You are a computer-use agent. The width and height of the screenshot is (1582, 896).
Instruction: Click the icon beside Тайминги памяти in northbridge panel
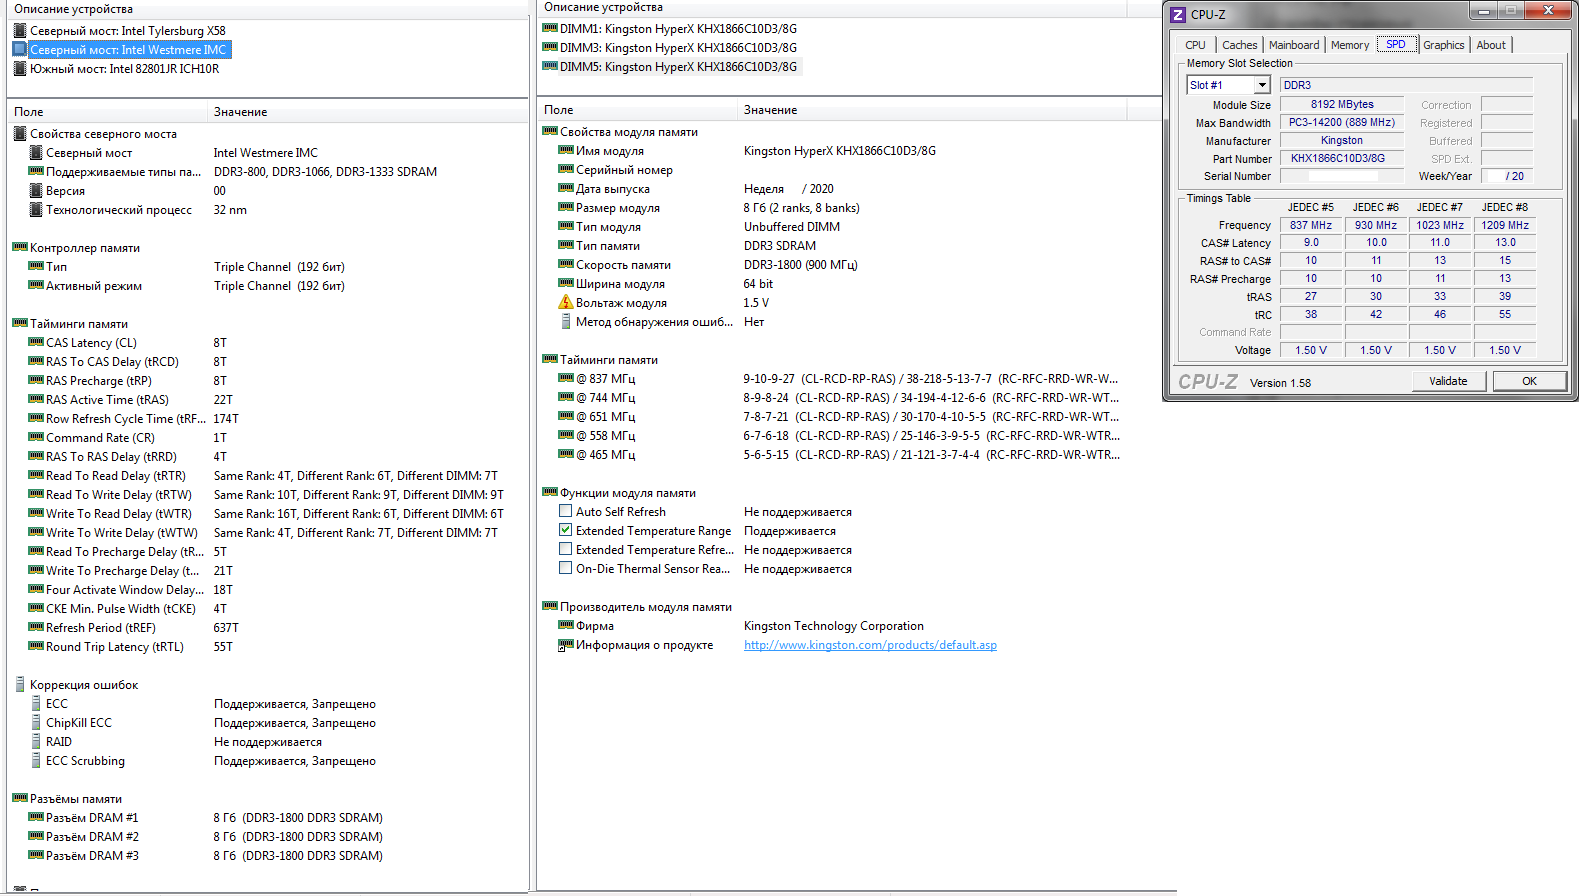click(20, 324)
